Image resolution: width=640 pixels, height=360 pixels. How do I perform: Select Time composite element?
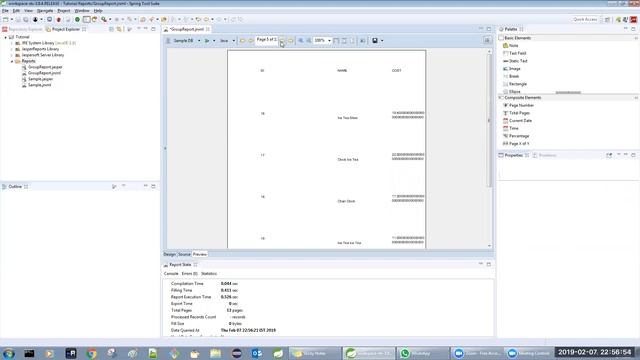click(x=511, y=129)
